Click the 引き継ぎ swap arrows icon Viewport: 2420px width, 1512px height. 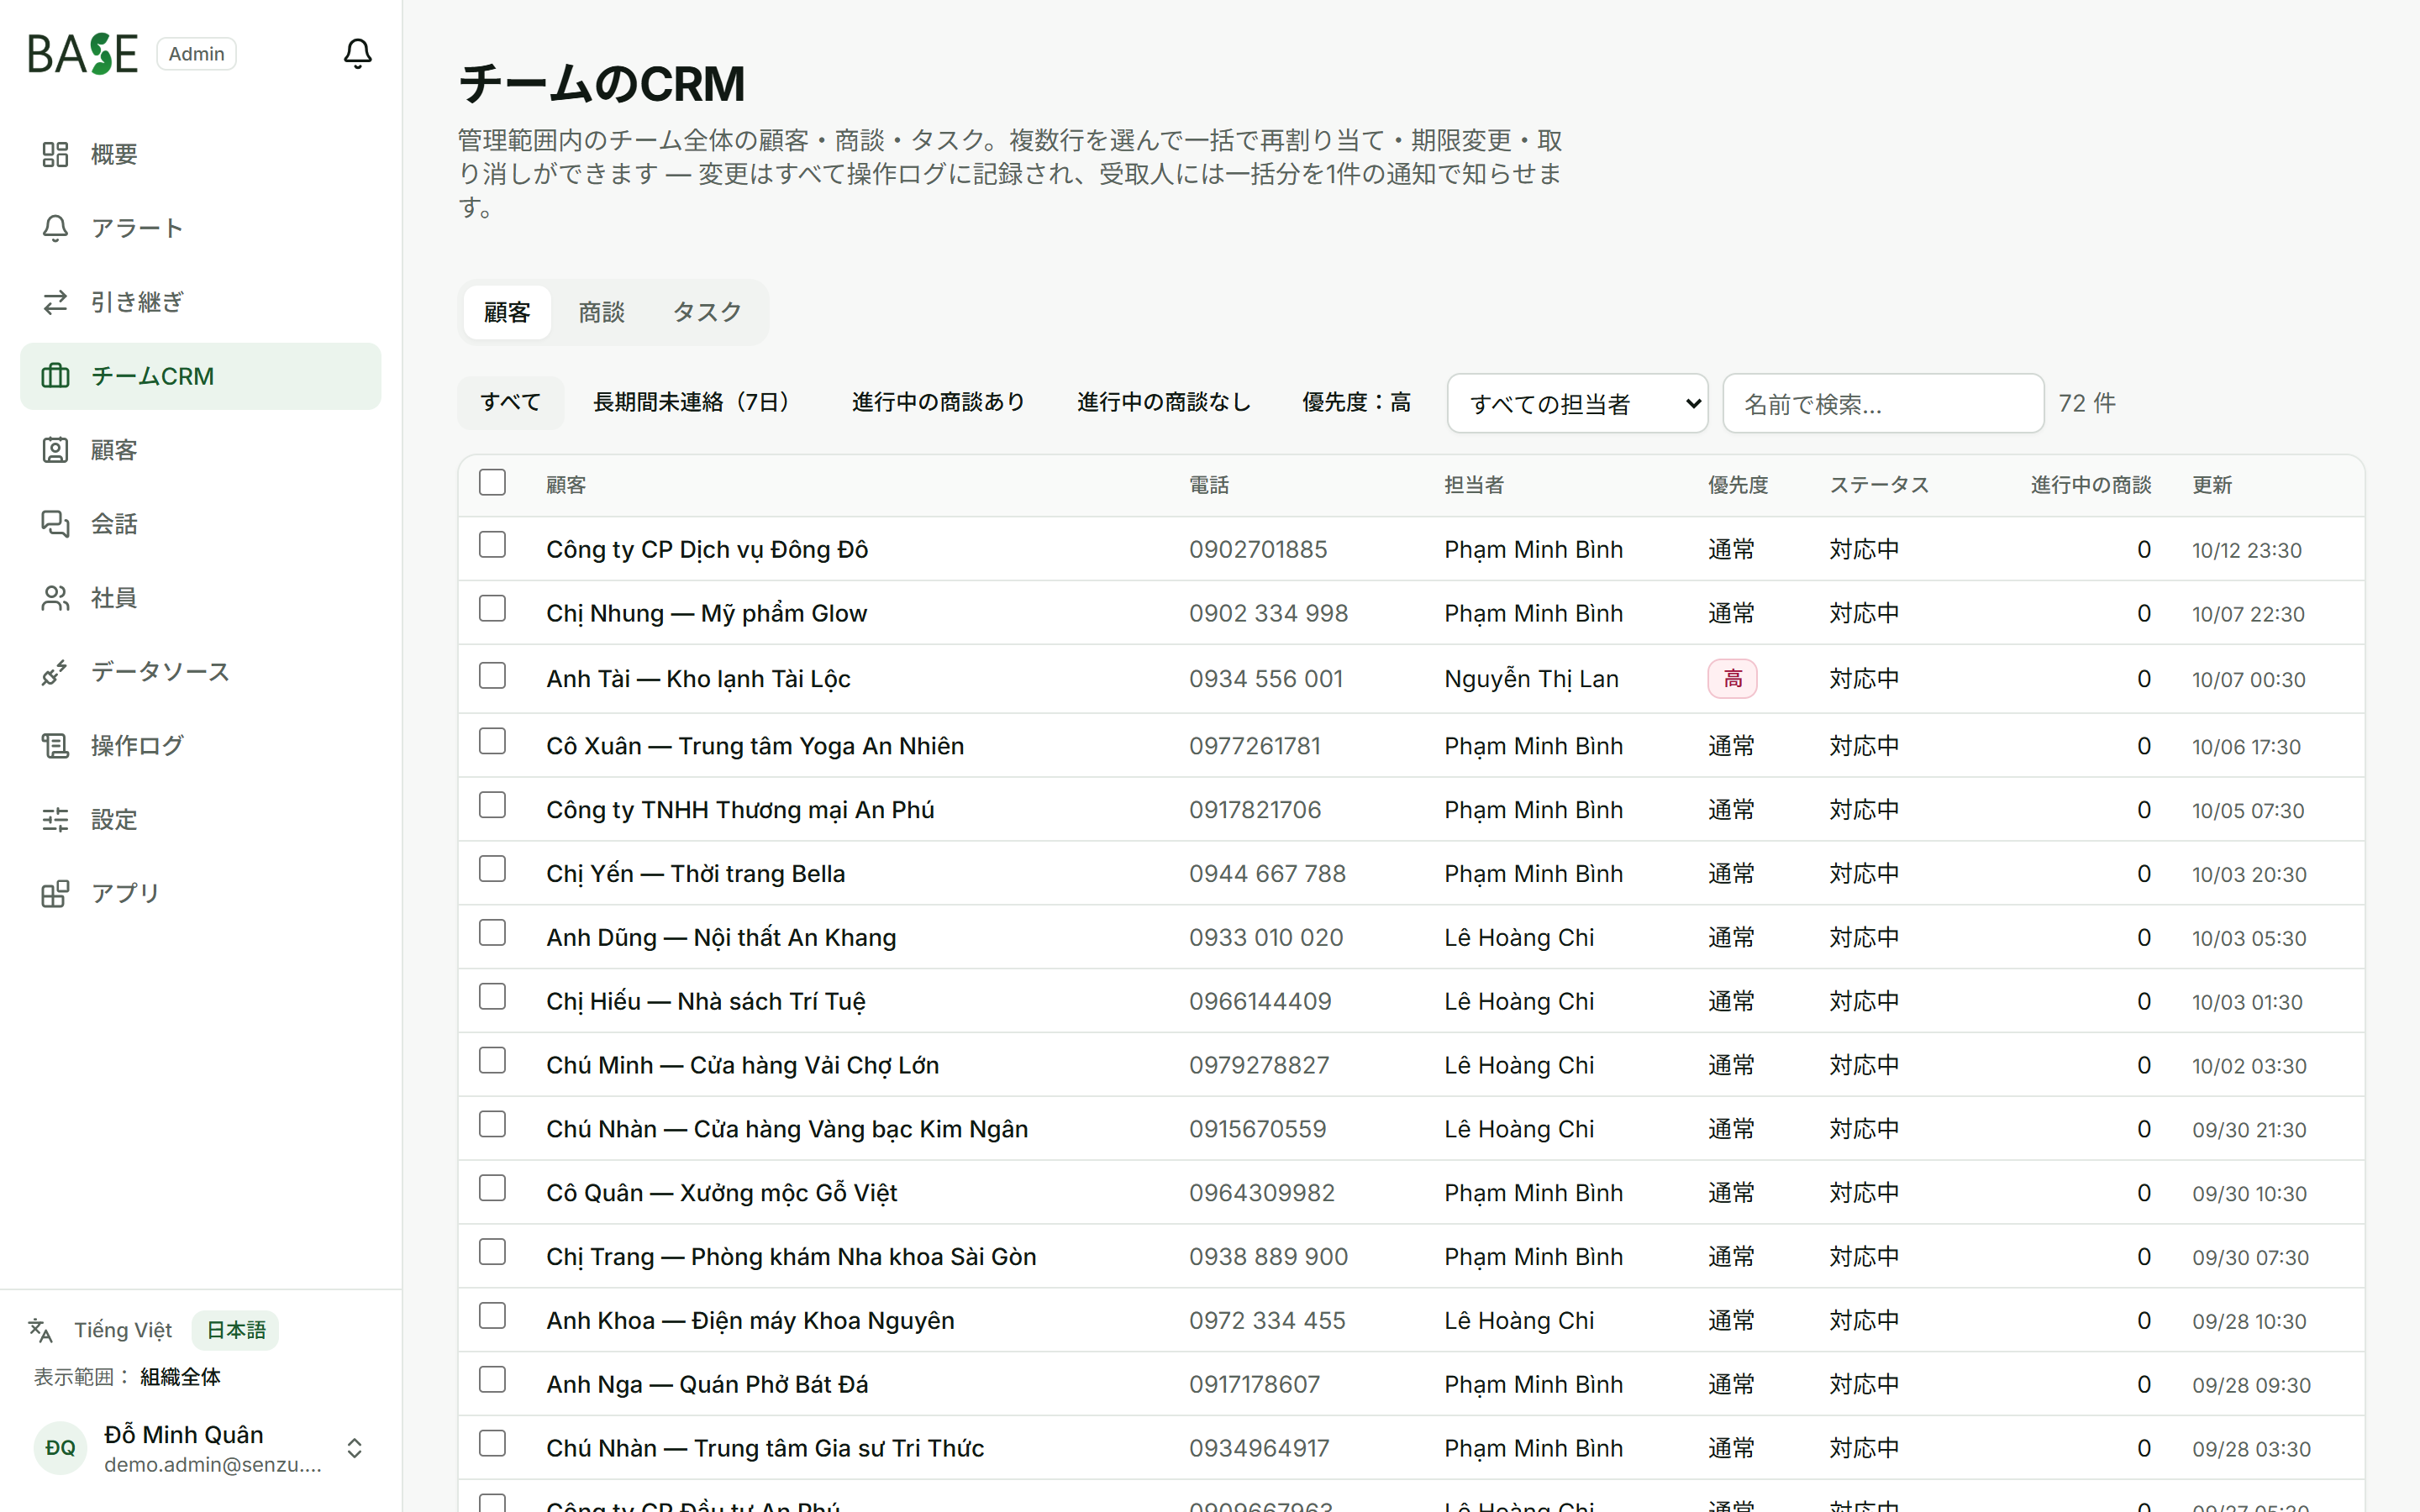[x=55, y=302]
